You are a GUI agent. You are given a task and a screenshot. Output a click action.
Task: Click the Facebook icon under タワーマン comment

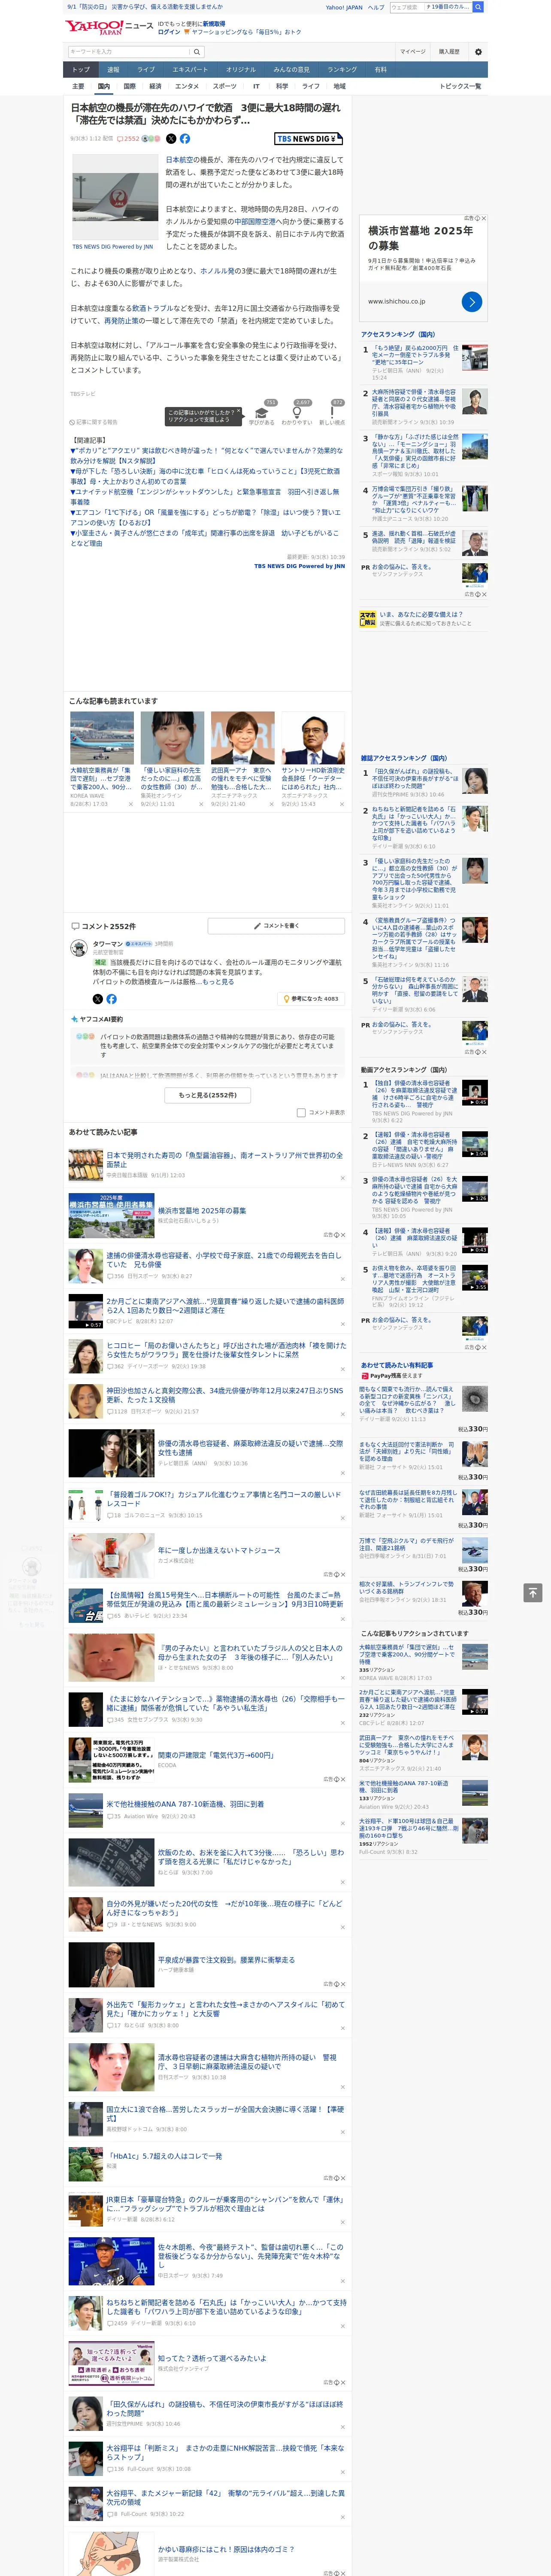coord(111,998)
